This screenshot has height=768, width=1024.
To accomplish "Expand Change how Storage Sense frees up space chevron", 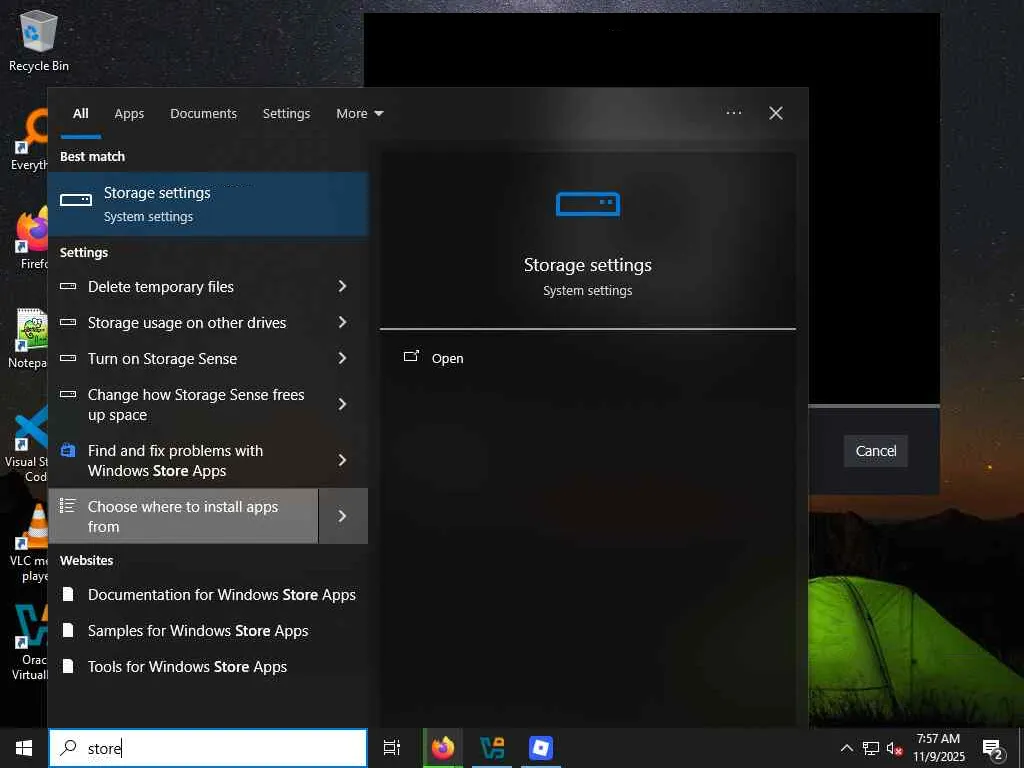I will click(x=342, y=404).
